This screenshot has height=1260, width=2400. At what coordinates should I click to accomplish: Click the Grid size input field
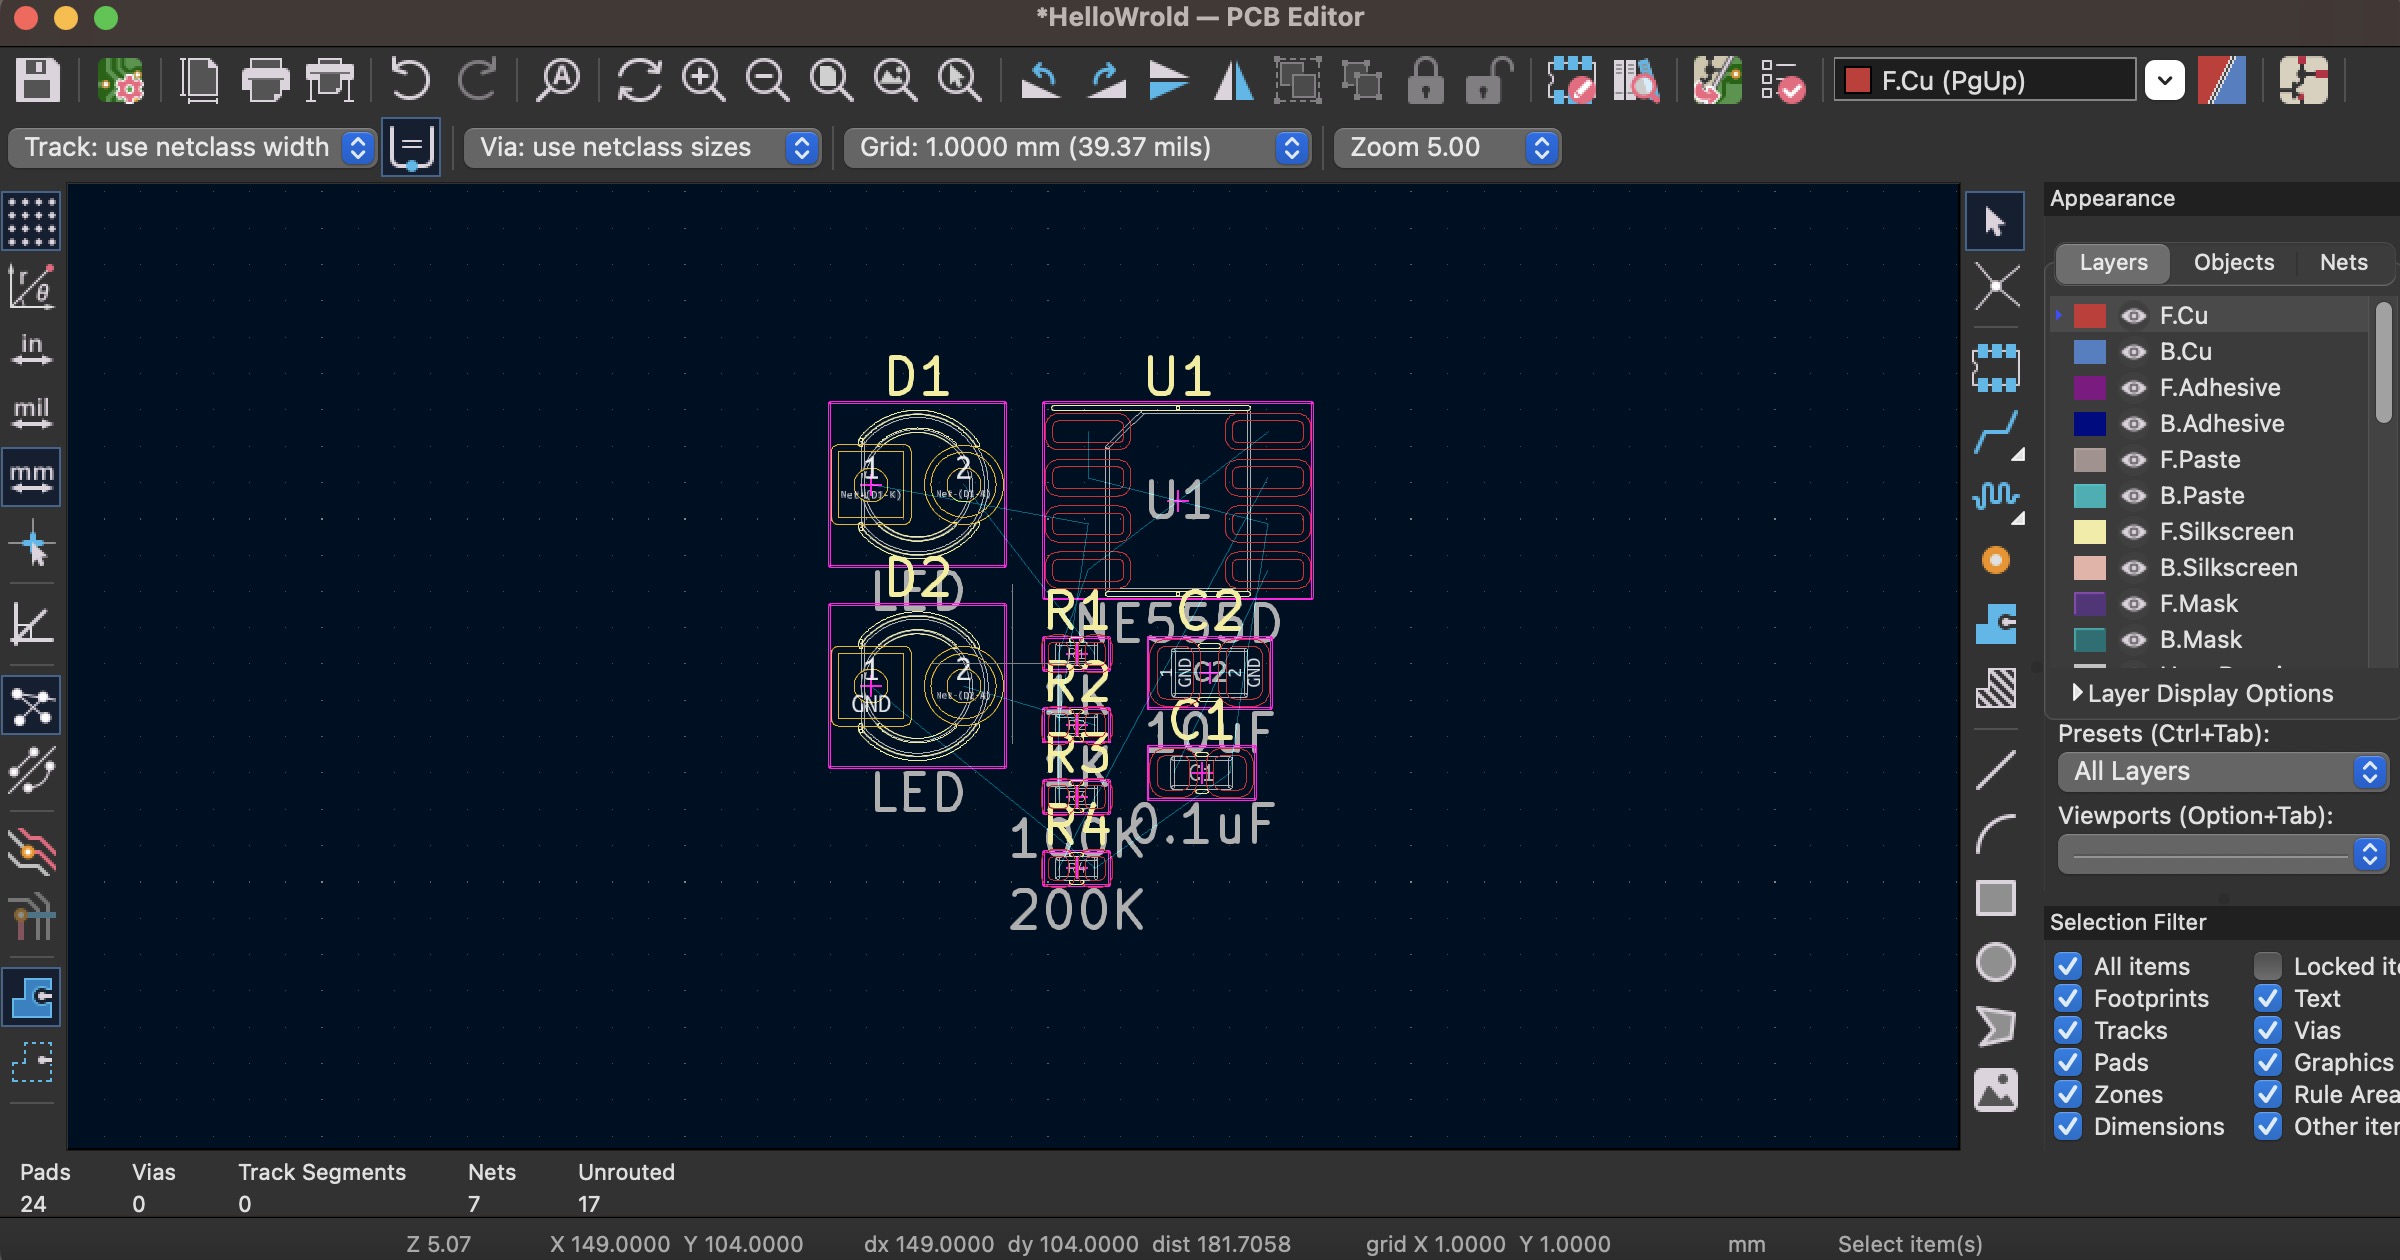coord(1073,146)
